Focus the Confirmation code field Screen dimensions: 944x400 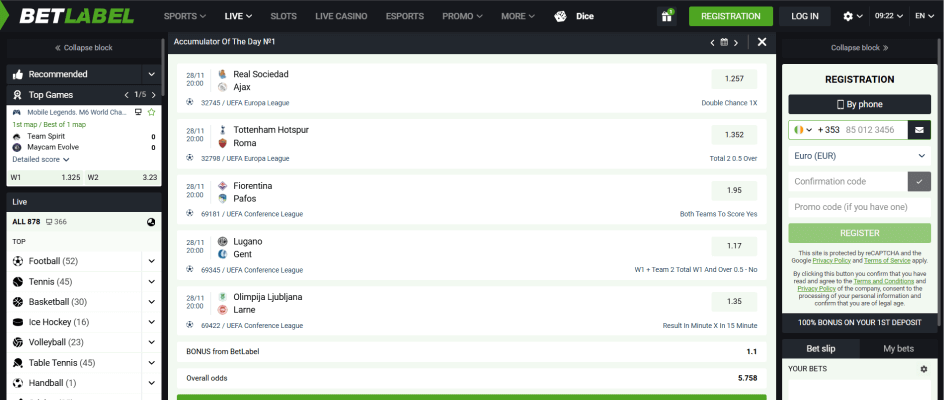click(x=848, y=181)
